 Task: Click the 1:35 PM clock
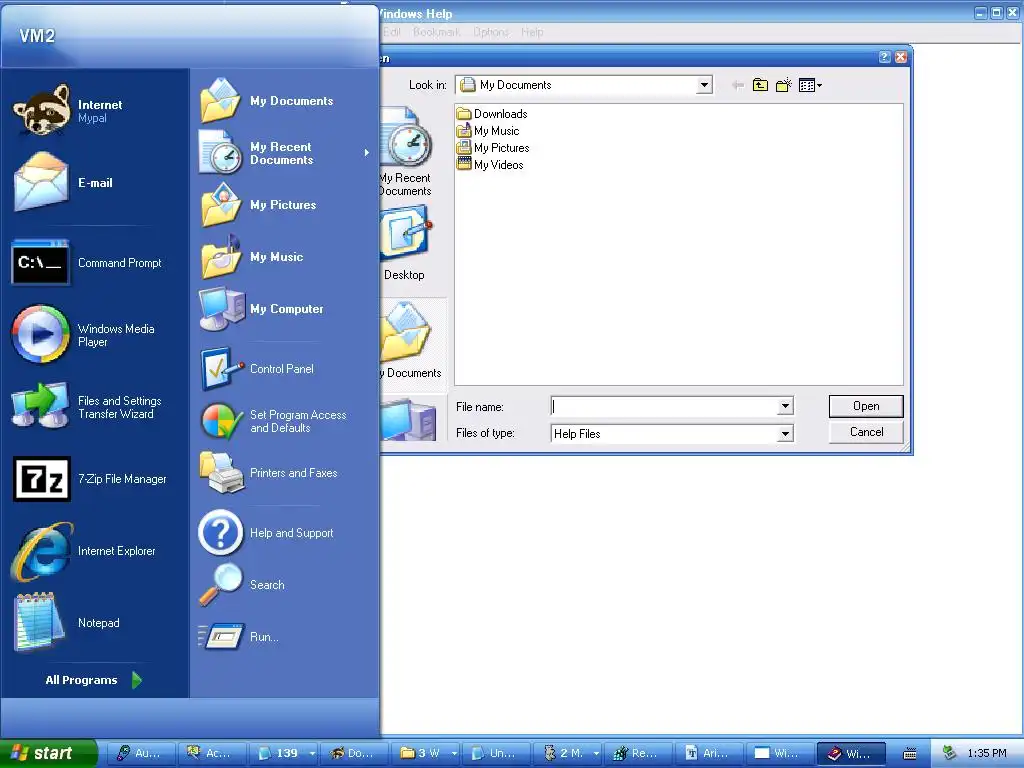(987, 754)
